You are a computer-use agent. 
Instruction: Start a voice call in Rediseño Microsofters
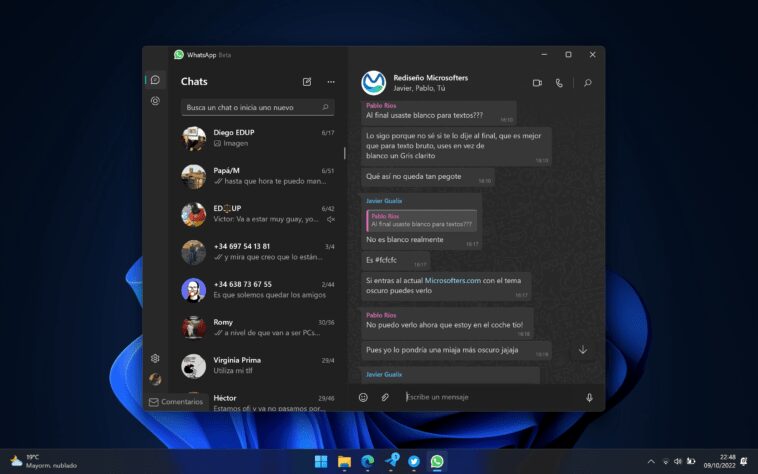(x=559, y=83)
